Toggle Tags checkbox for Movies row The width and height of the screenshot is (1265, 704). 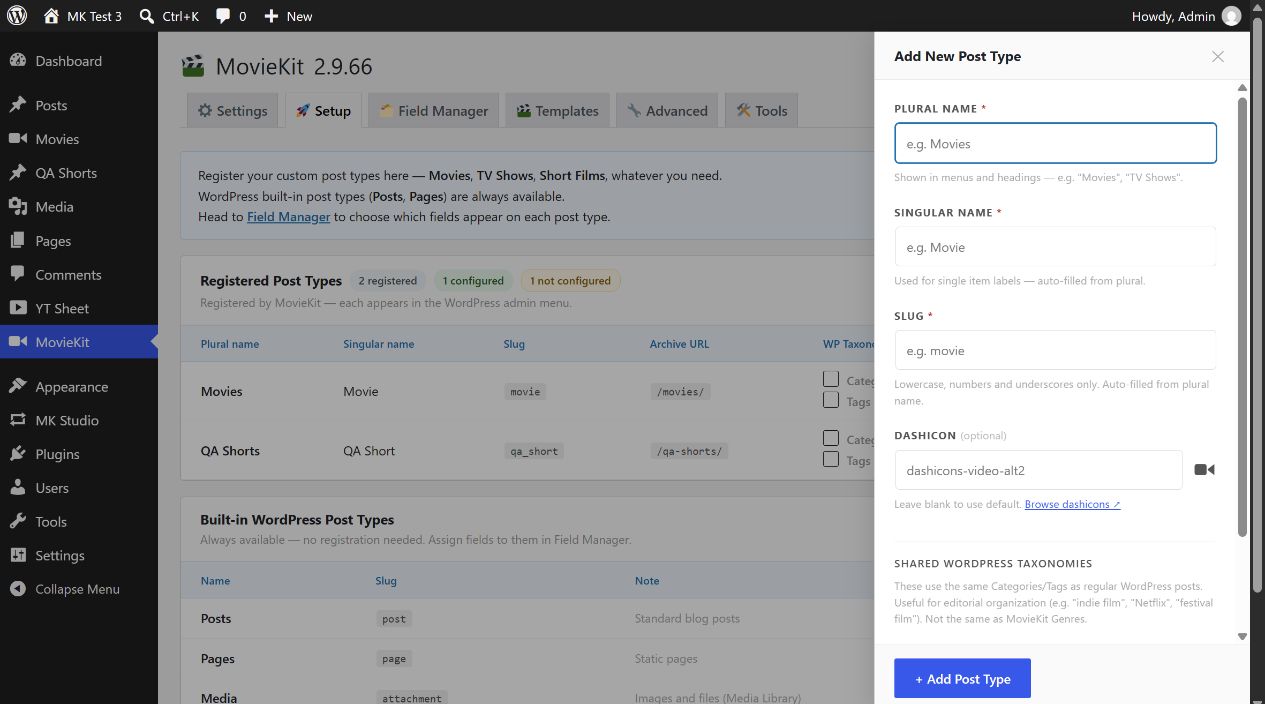click(x=831, y=400)
